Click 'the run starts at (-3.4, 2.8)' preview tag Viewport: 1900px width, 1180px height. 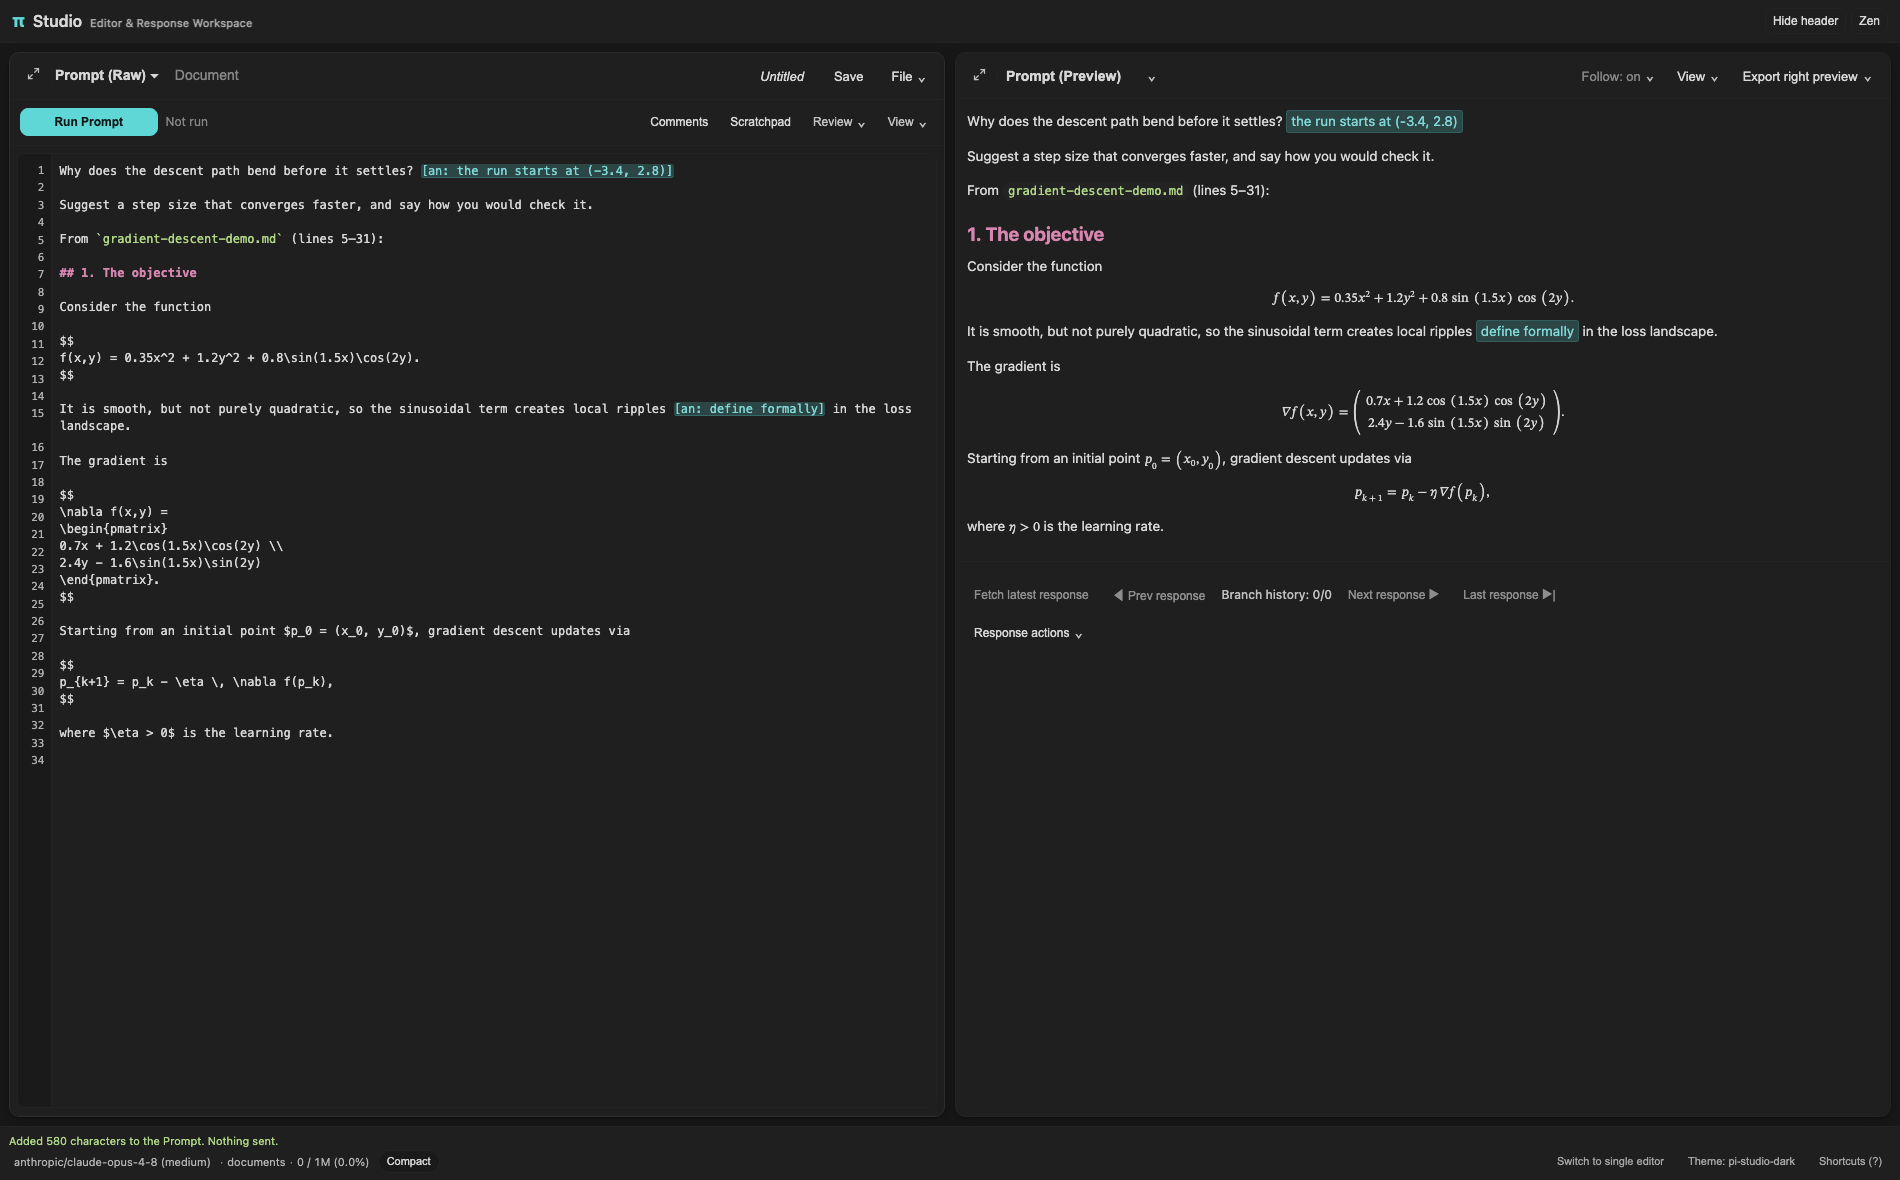click(x=1374, y=122)
